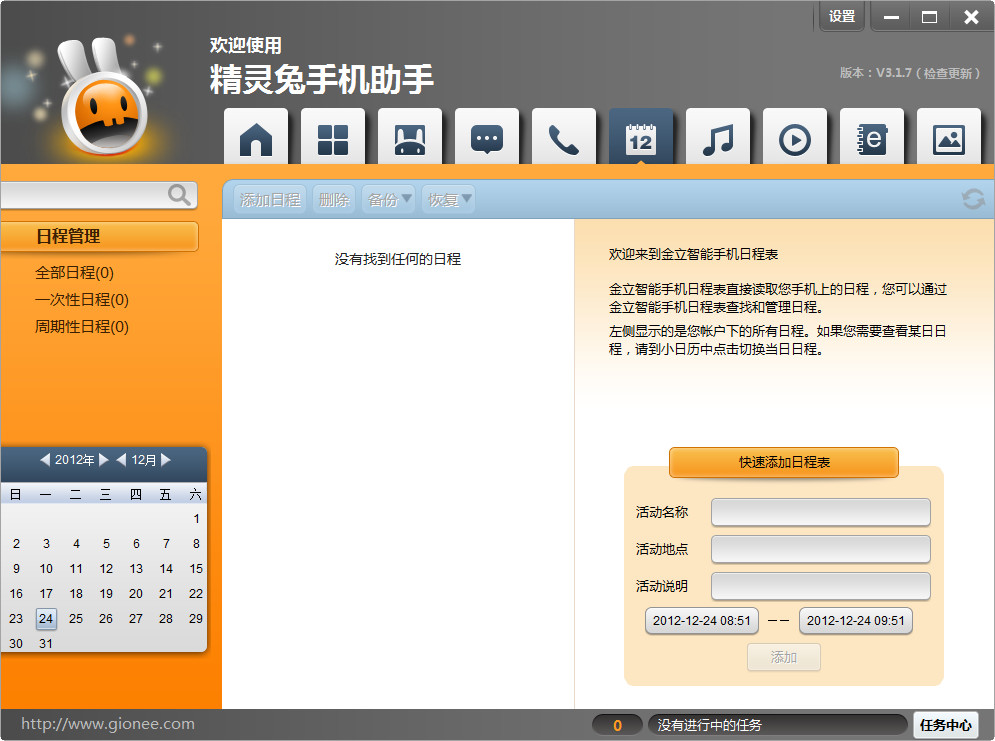Show 全部日程(0) list

tap(74, 273)
